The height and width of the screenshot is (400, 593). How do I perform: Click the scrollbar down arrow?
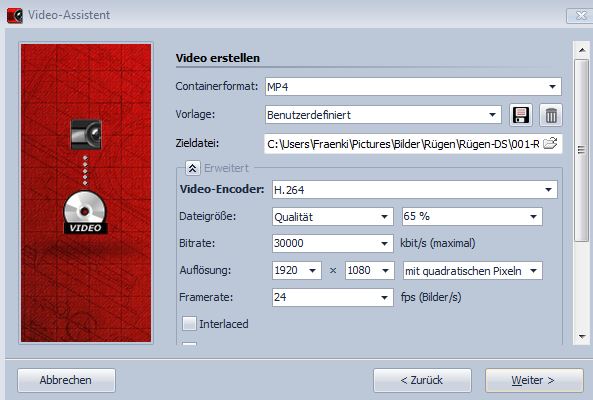(582, 336)
